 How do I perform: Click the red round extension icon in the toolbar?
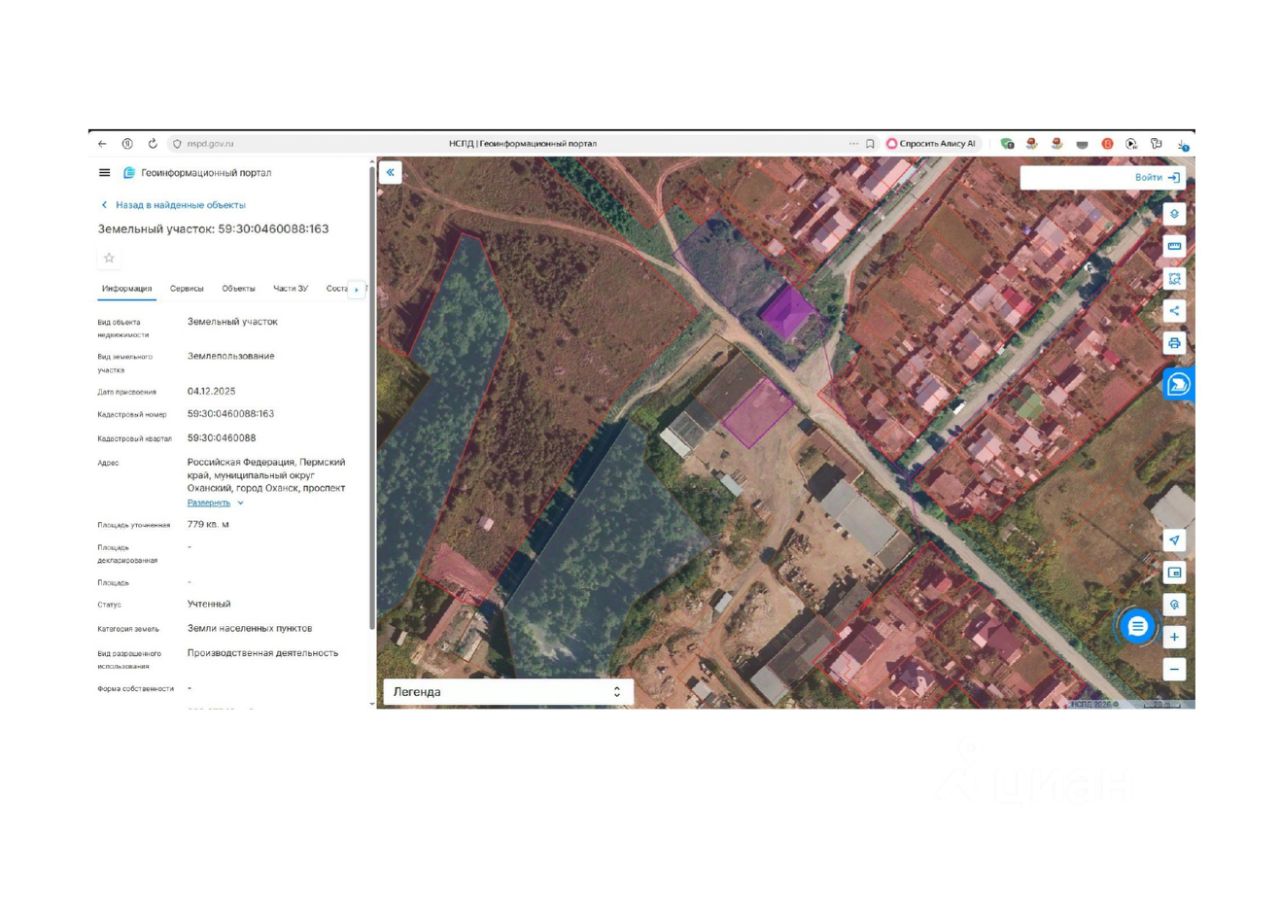[1107, 144]
